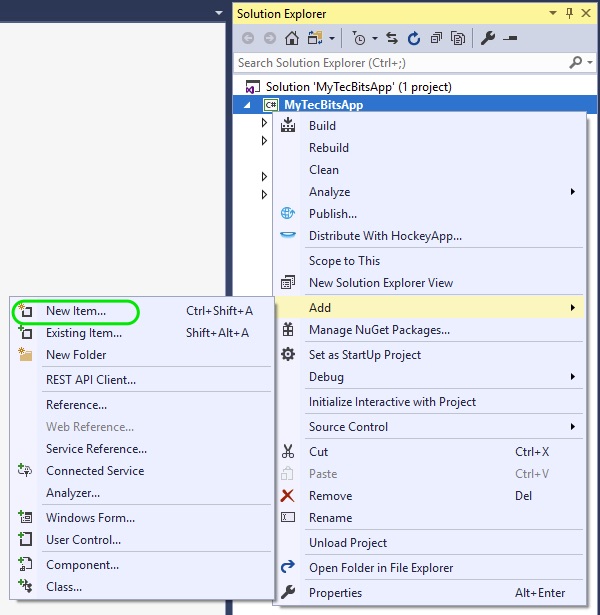Choose Set as StartUp Project
The height and width of the screenshot is (615, 600).
click(x=429, y=355)
